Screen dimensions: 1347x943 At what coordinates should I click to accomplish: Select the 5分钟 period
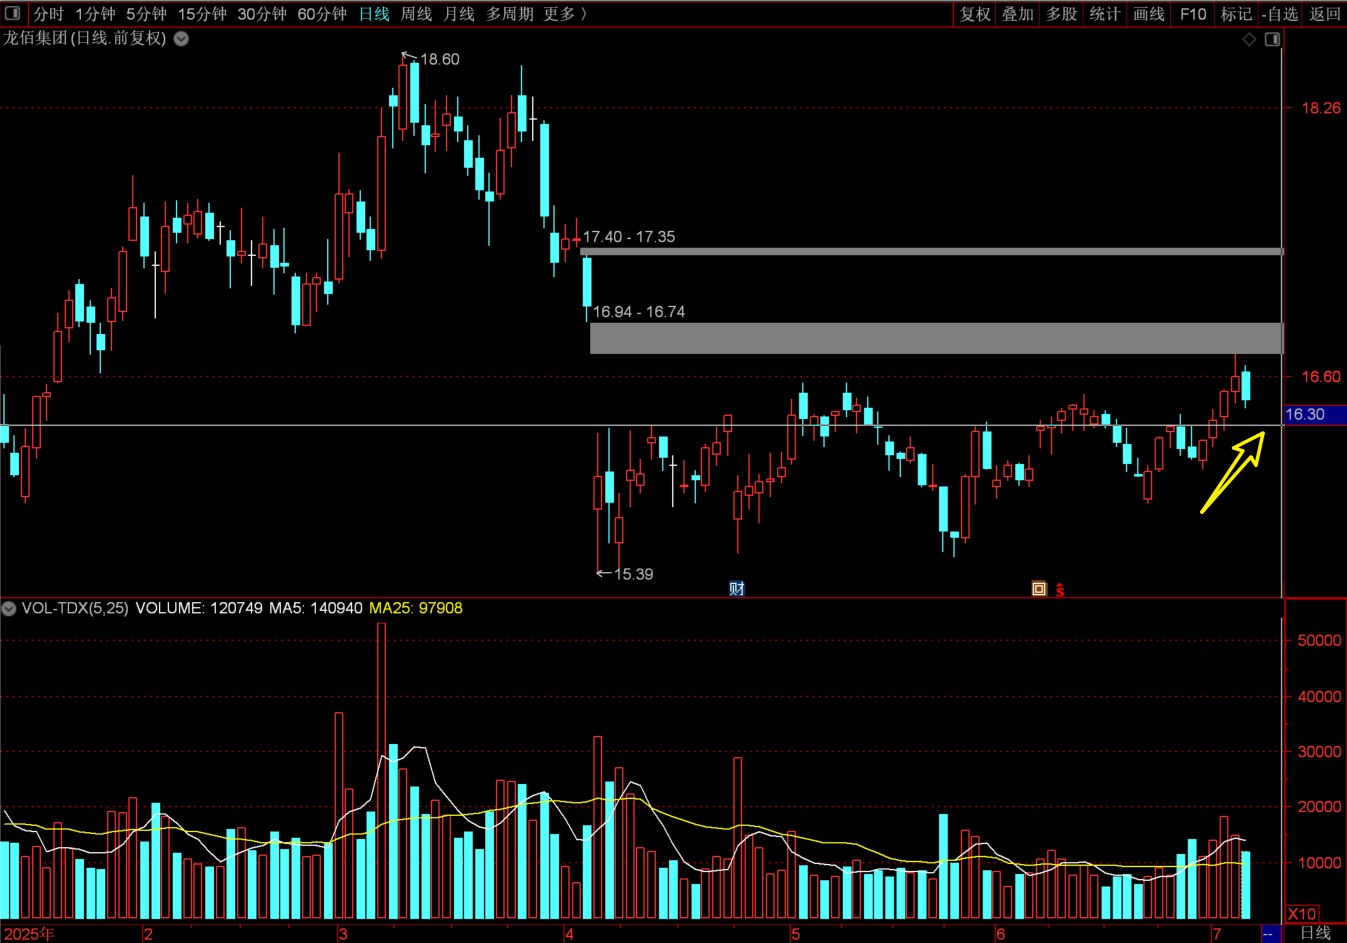146,14
